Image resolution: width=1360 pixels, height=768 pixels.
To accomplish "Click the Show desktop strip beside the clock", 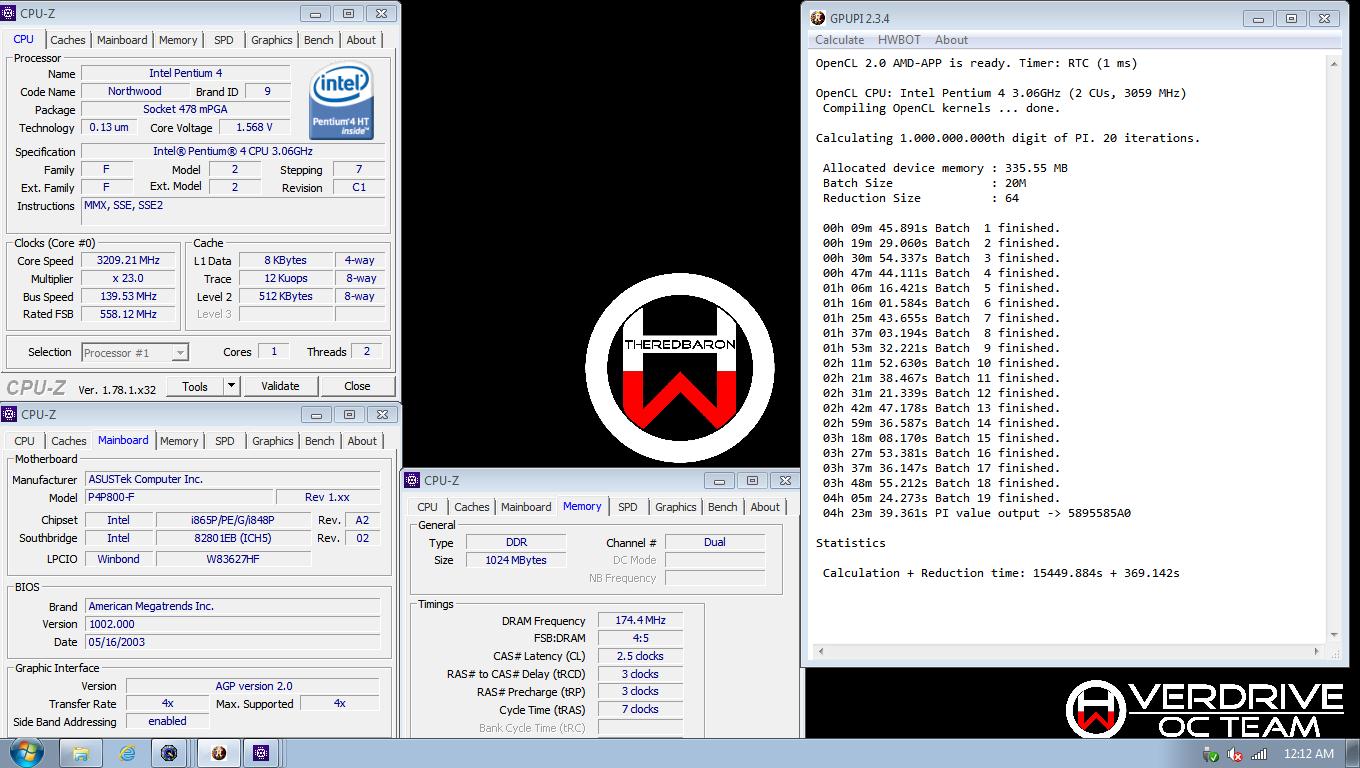I will tap(1352, 753).
